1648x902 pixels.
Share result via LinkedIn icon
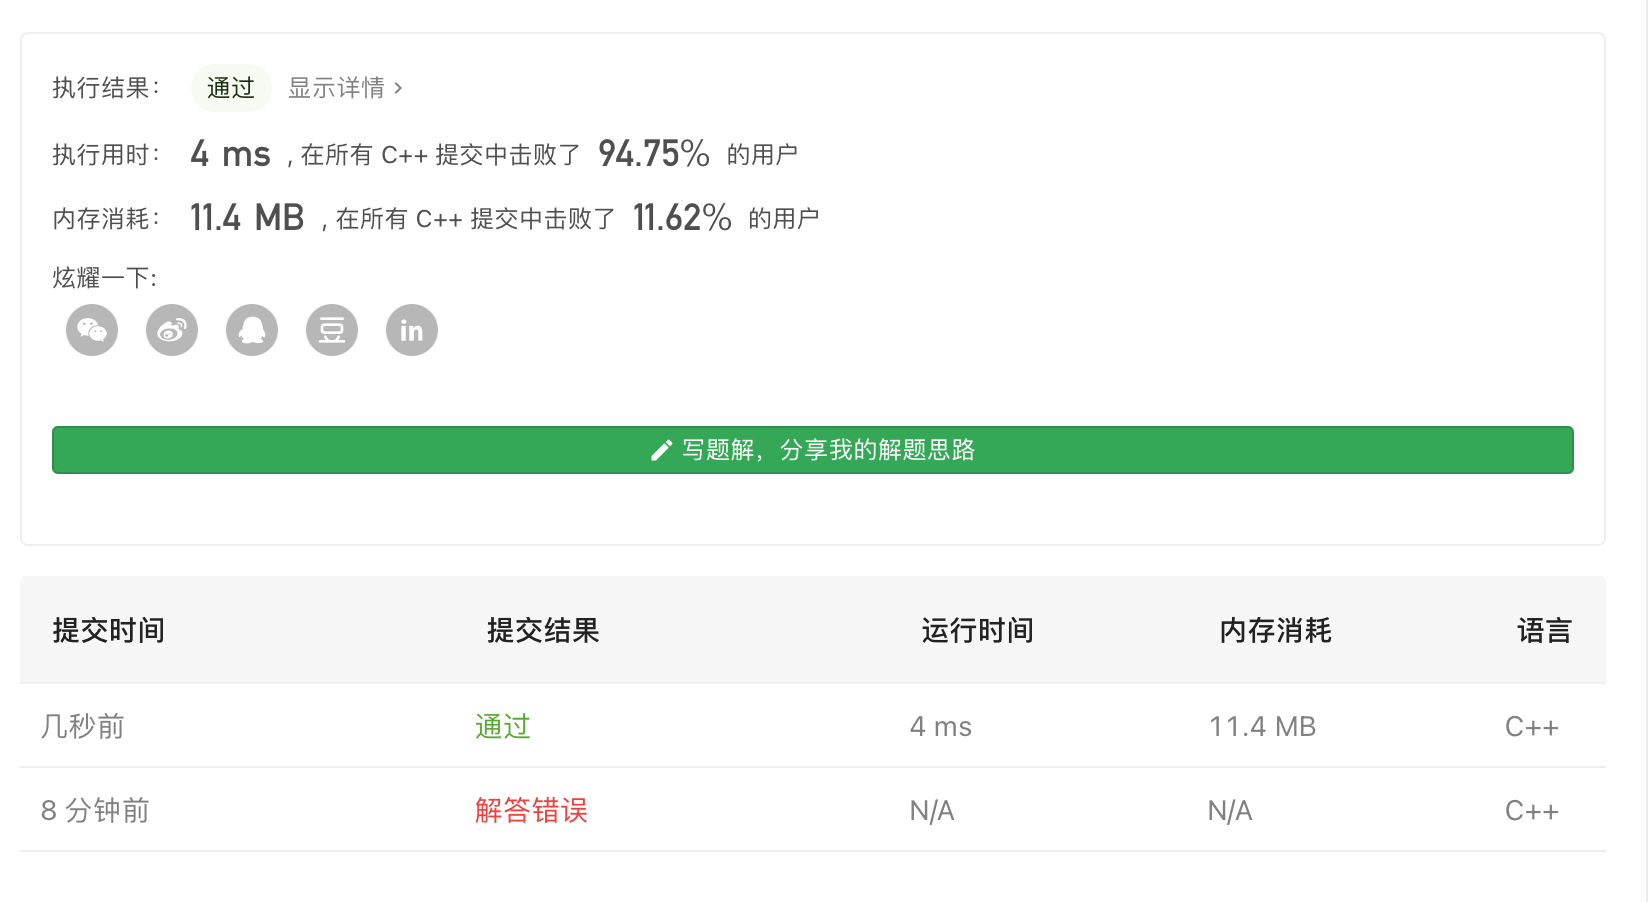(x=412, y=330)
